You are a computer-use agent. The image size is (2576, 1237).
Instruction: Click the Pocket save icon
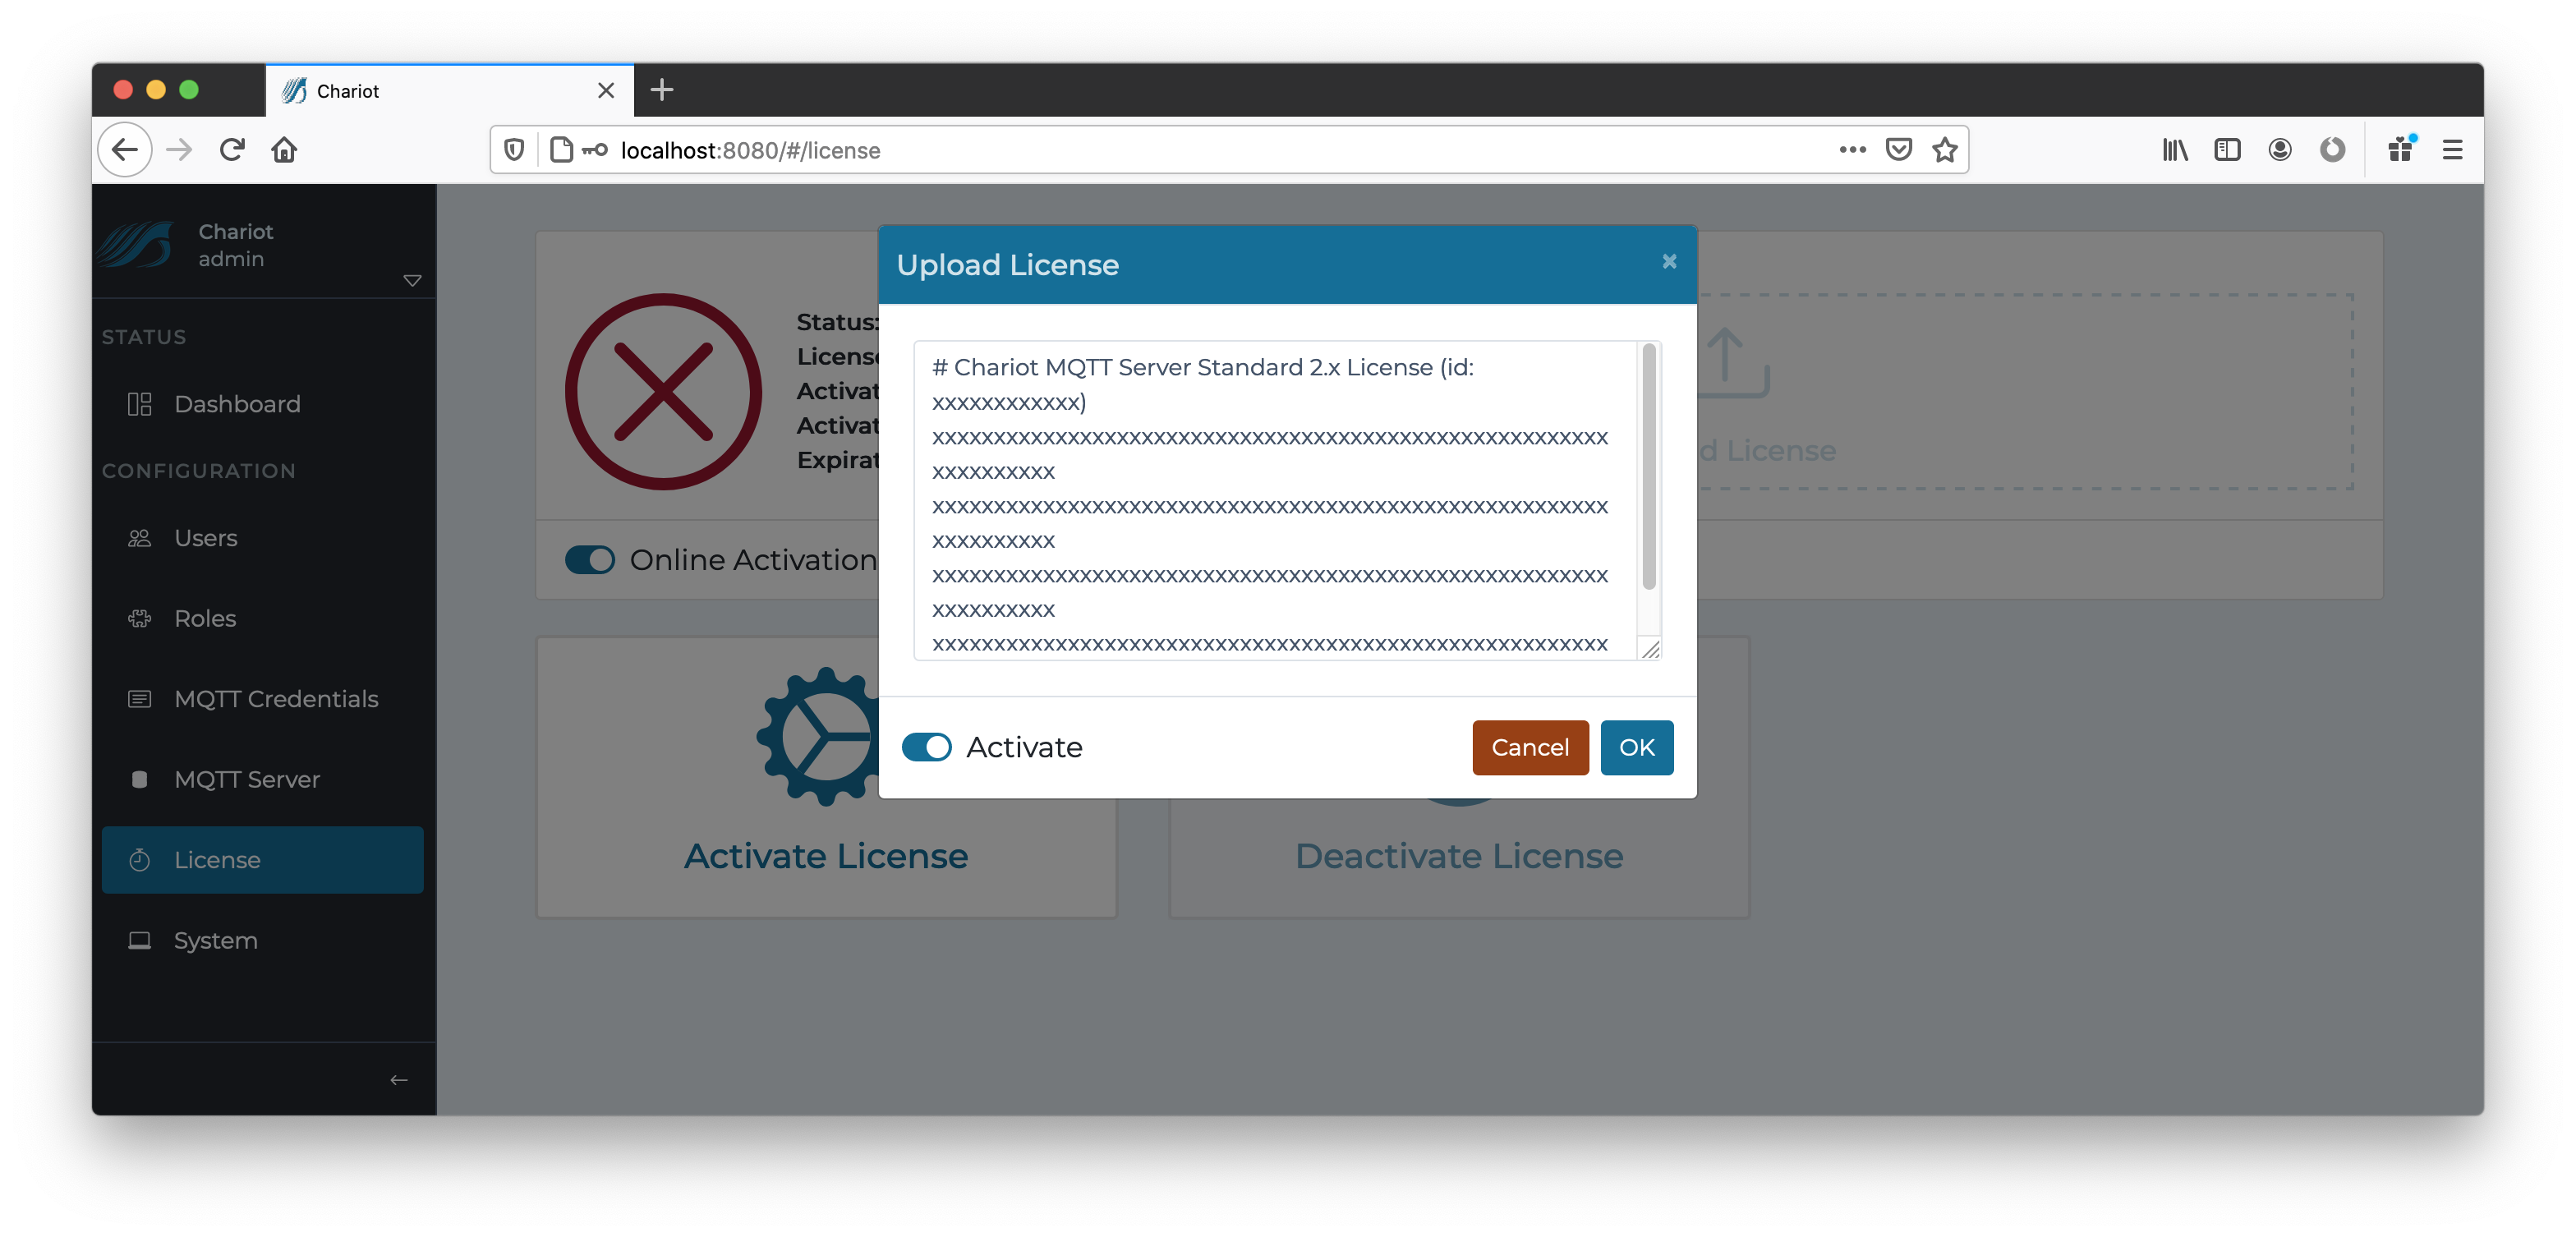pyautogui.click(x=1898, y=150)
